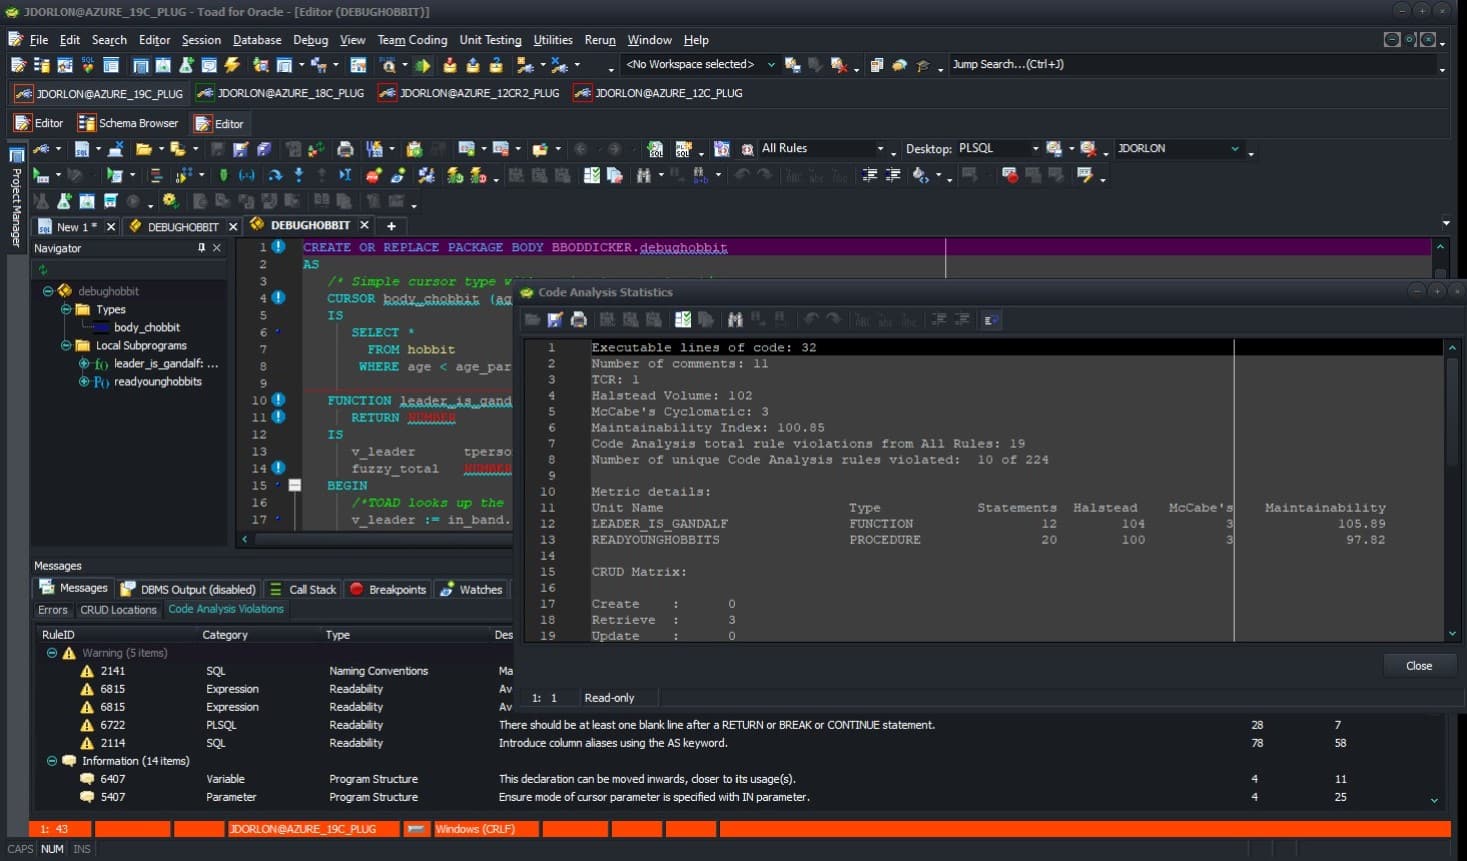This screenshot has height=861, width=1467.
Task: Click the green arrow icon in the main toolbar
Action: pyautogui.click(x=423, y=65)
